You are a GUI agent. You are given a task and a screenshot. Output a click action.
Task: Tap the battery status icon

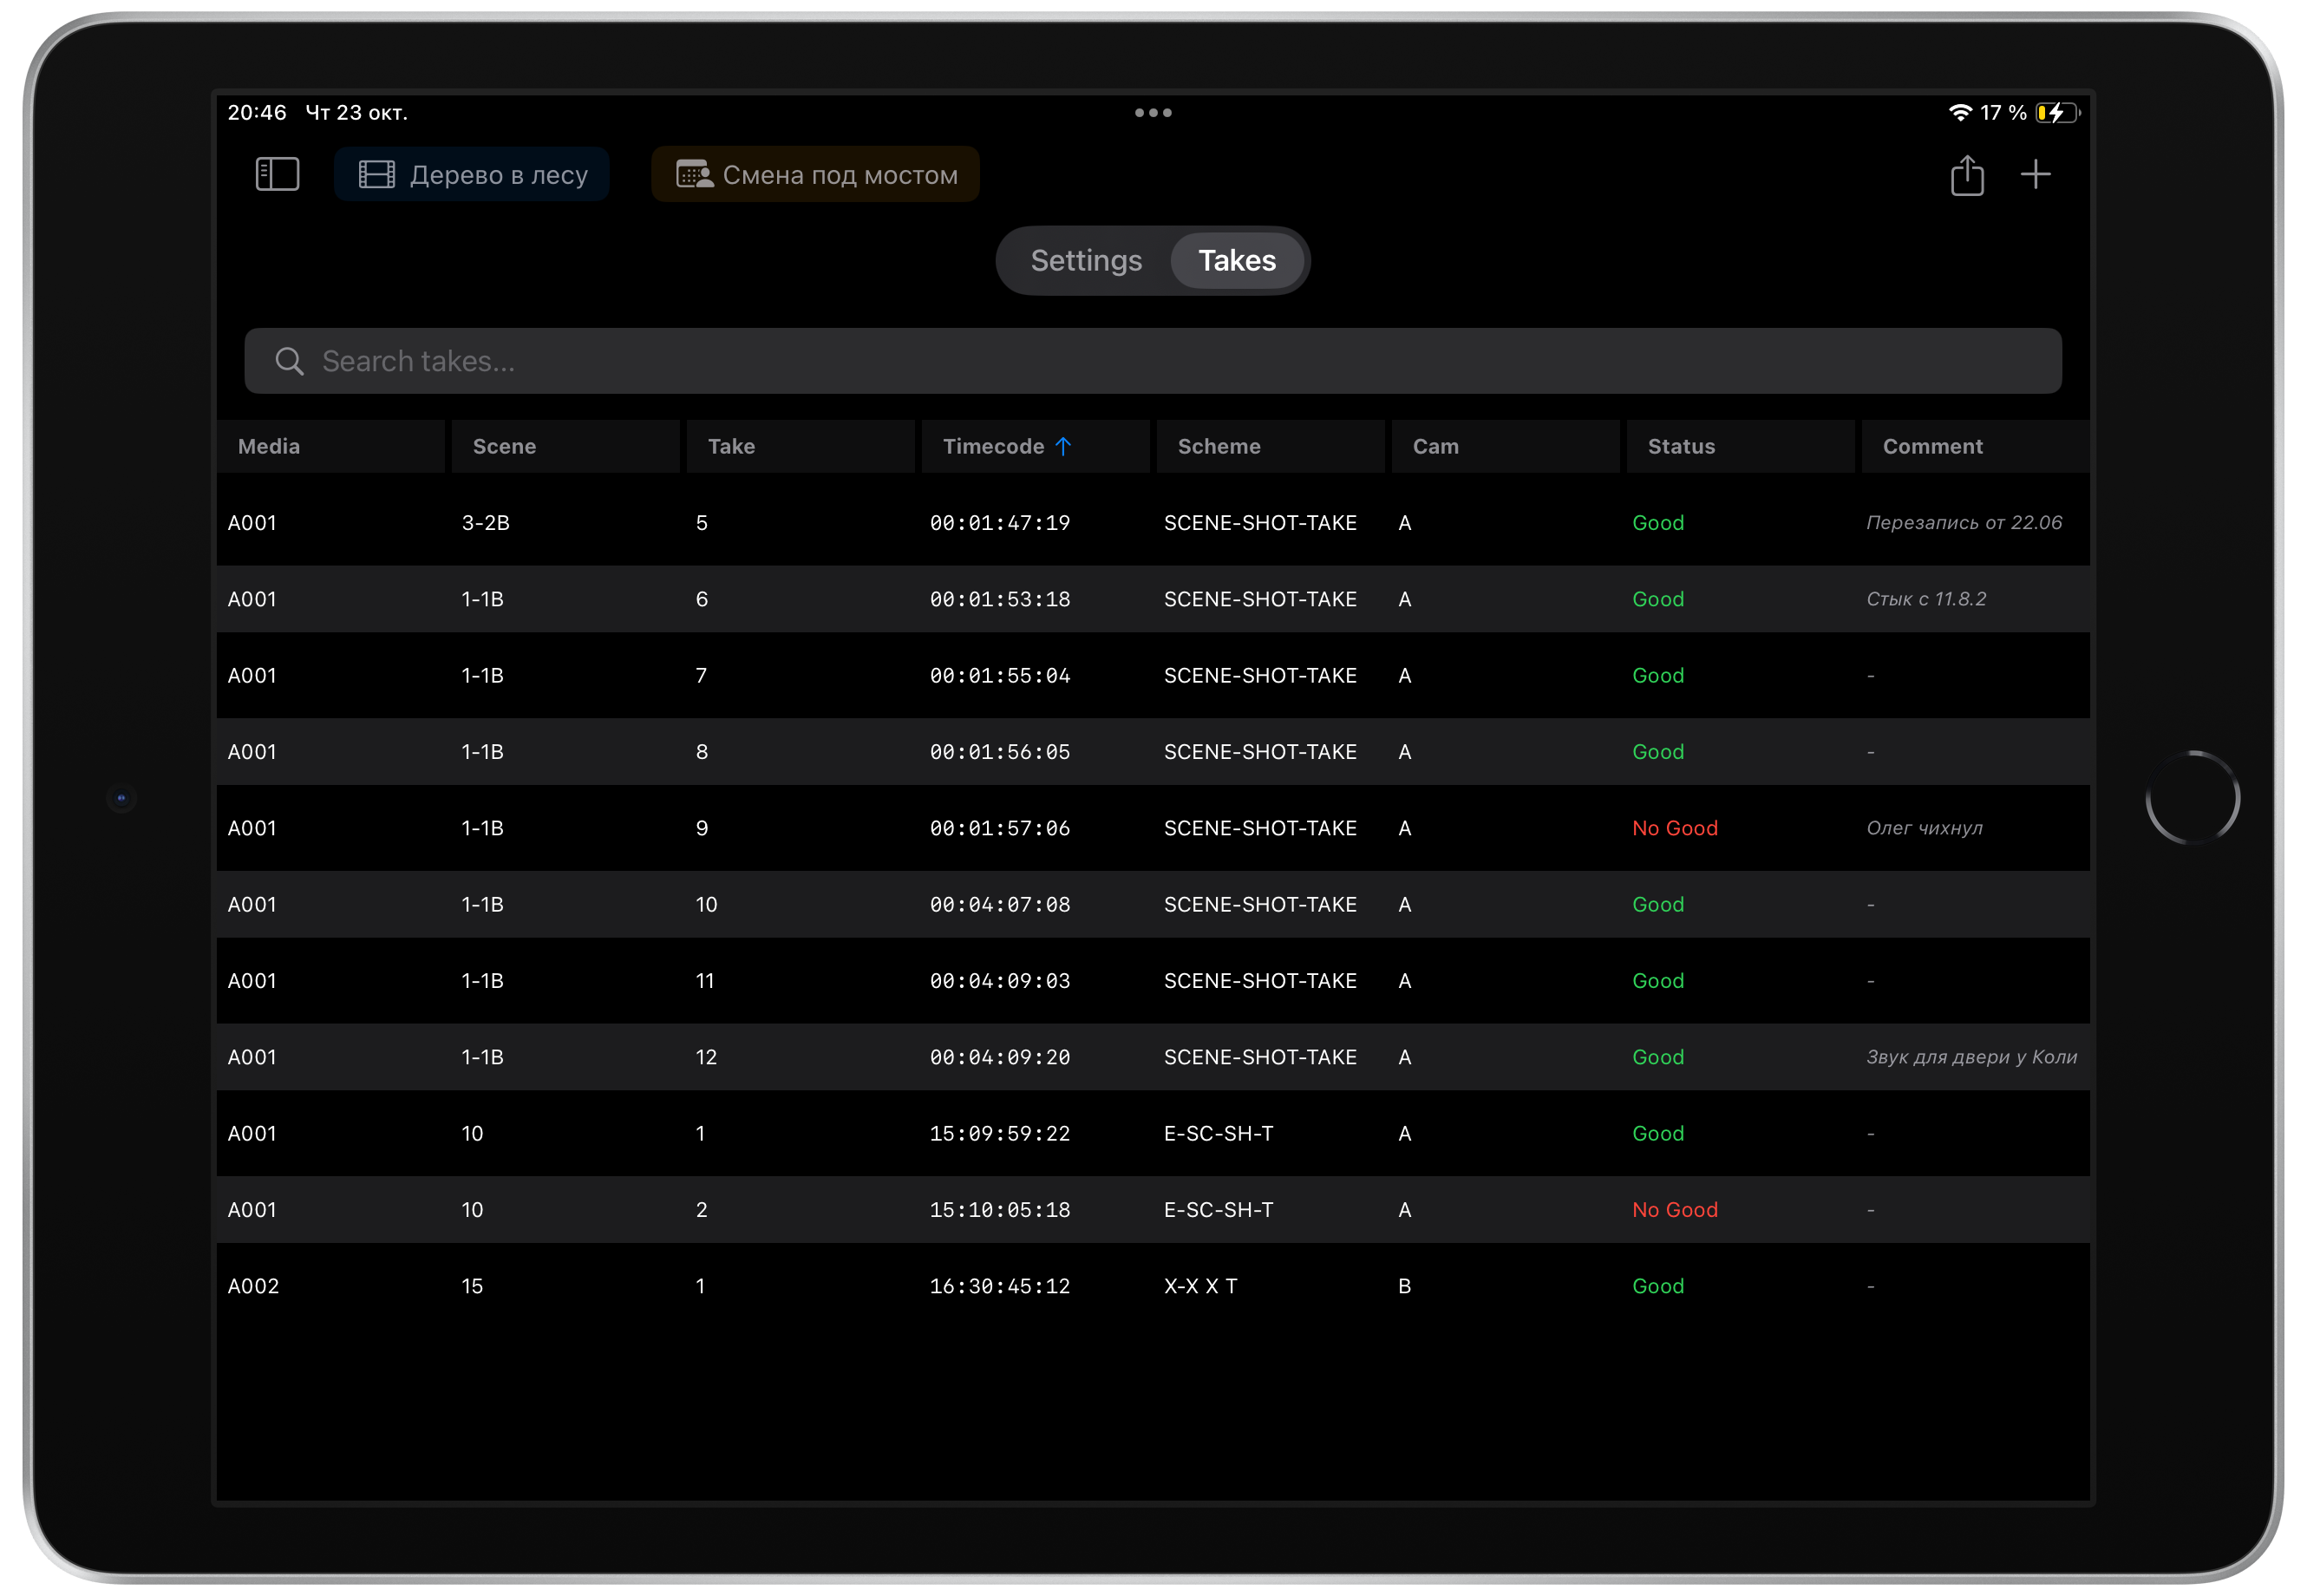coord(2057,113)
